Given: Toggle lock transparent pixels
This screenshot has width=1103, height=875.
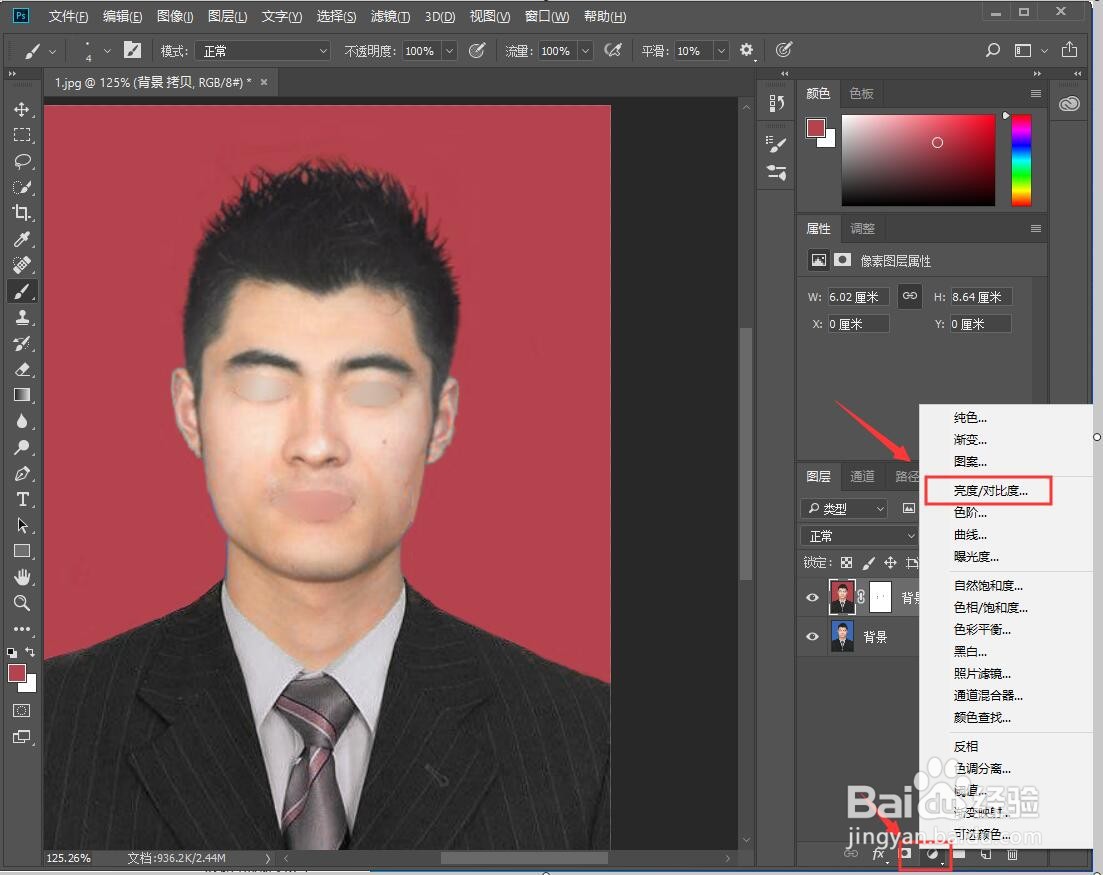Looking at the screenshot, I should (x=846, y=563).
